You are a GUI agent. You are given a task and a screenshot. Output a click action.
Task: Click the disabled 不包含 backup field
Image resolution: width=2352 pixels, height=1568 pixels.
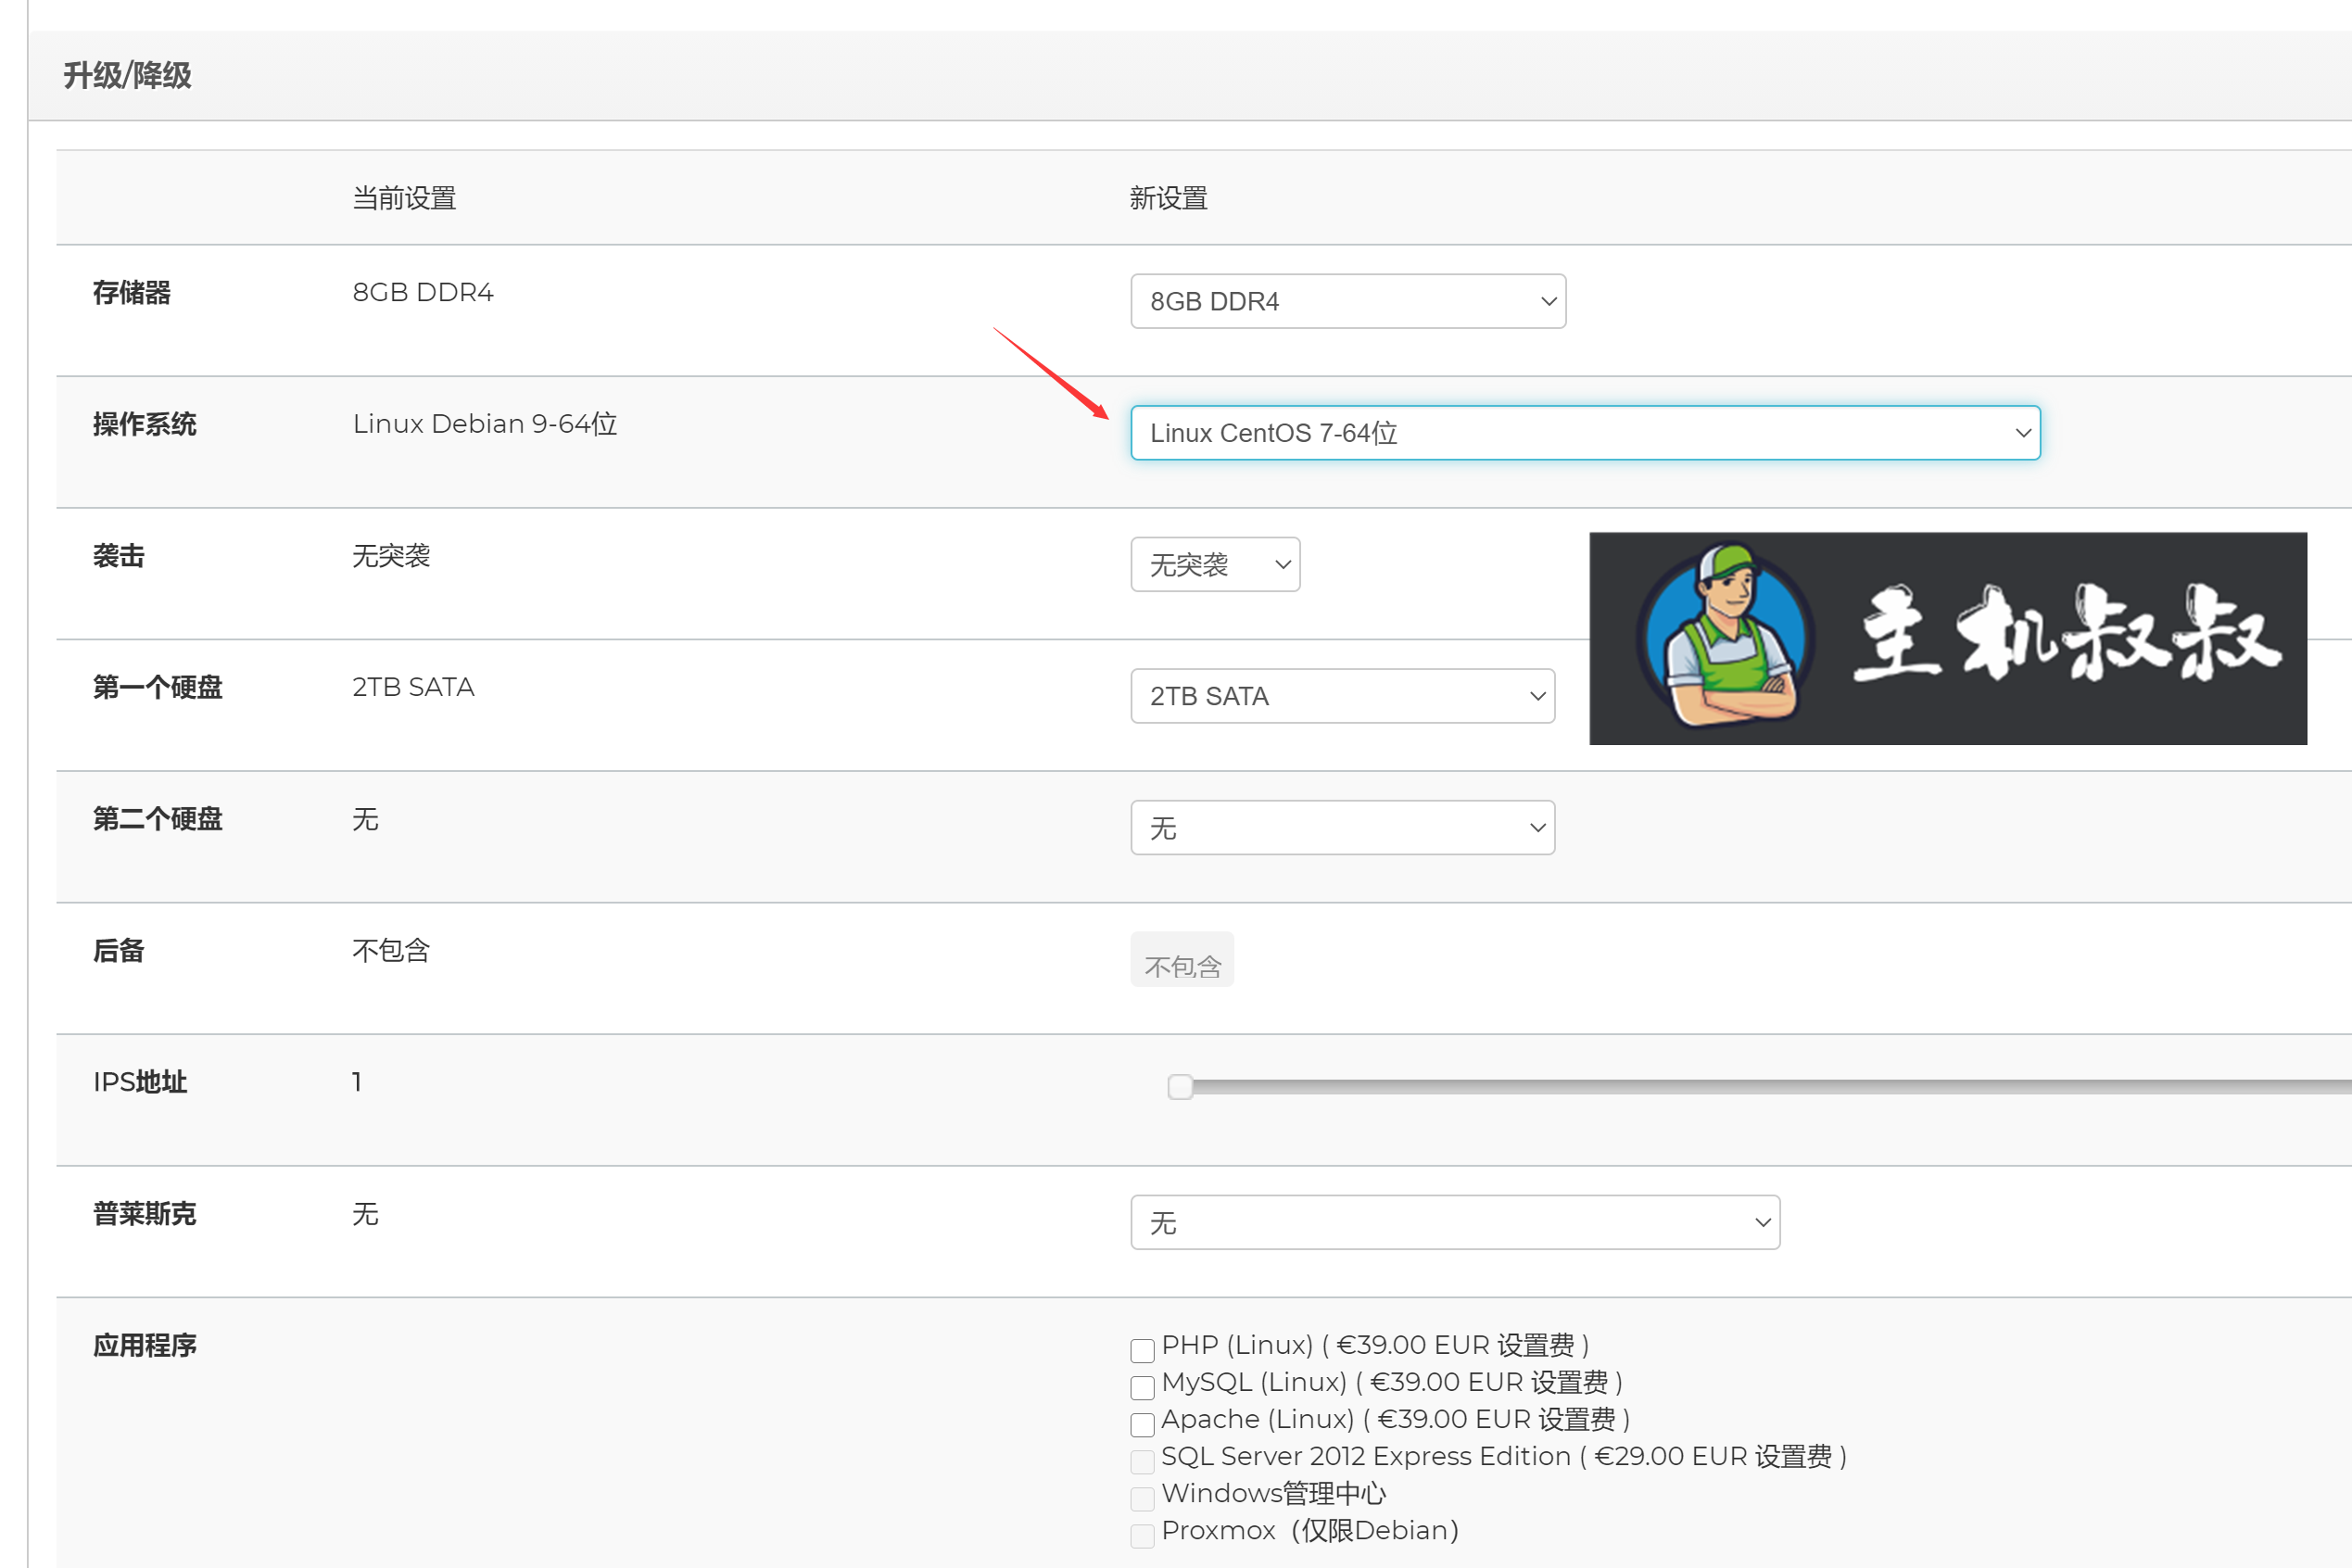1182,960
